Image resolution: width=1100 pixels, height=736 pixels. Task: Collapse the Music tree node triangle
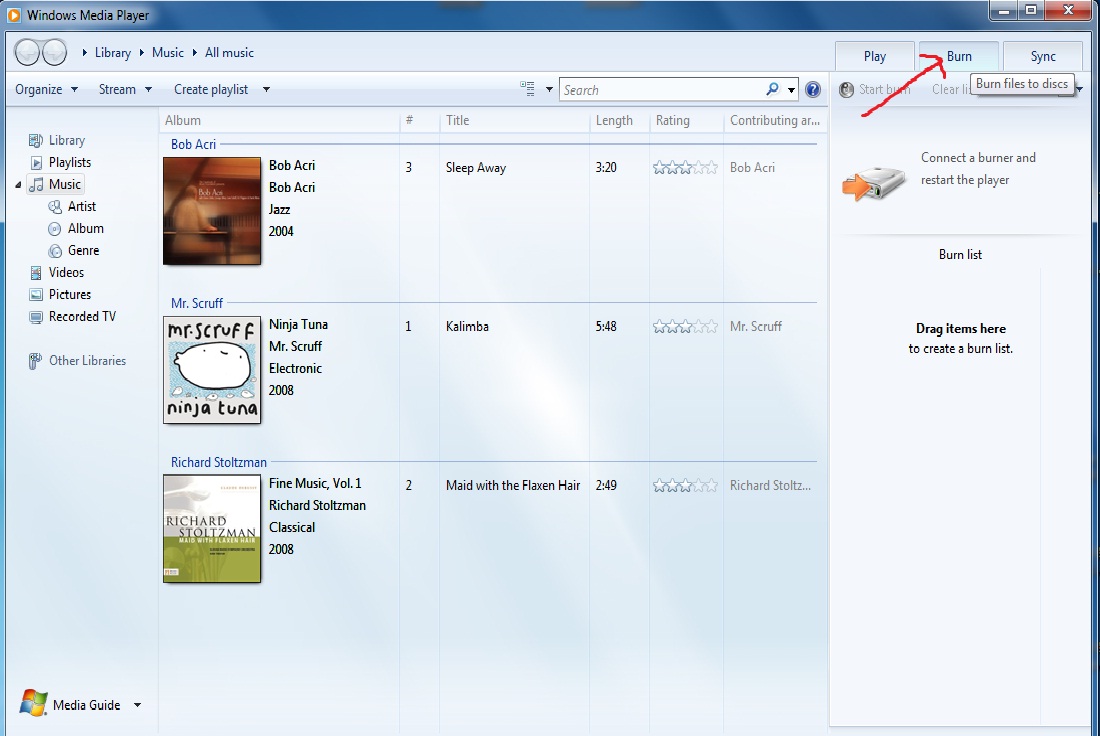18,185
